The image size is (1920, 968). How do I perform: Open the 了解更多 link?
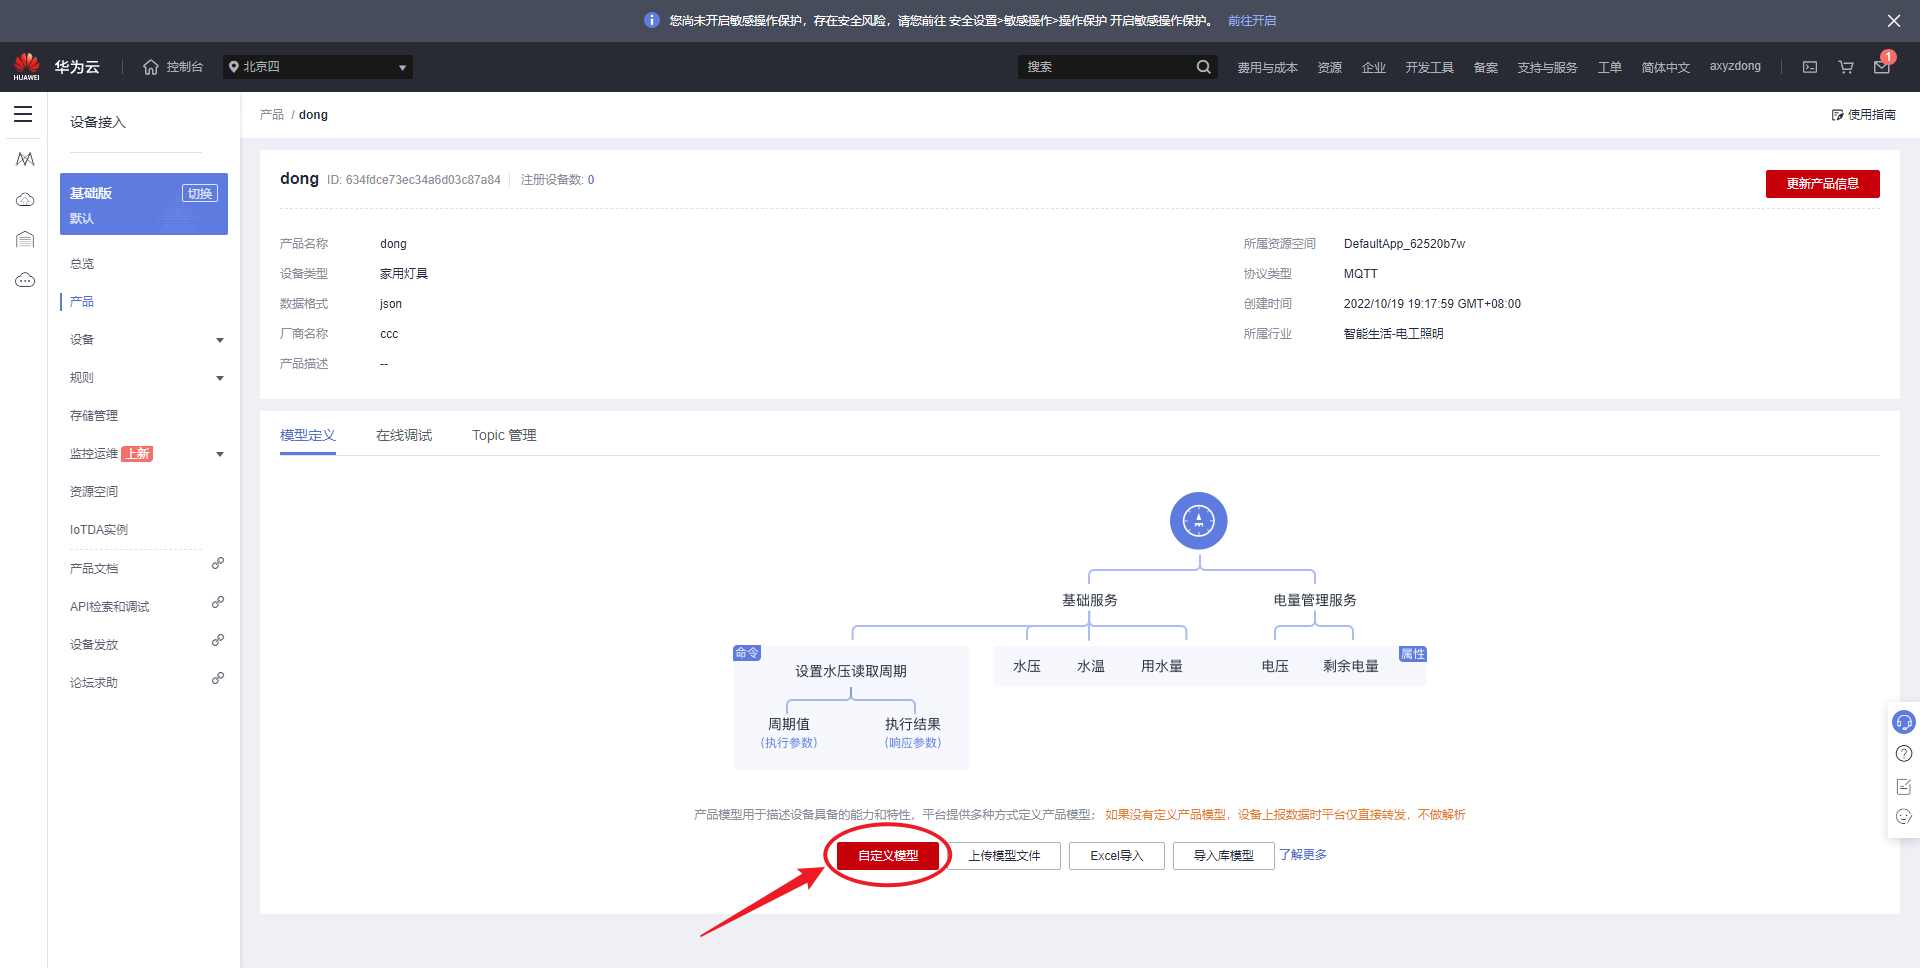(1303, 855)
